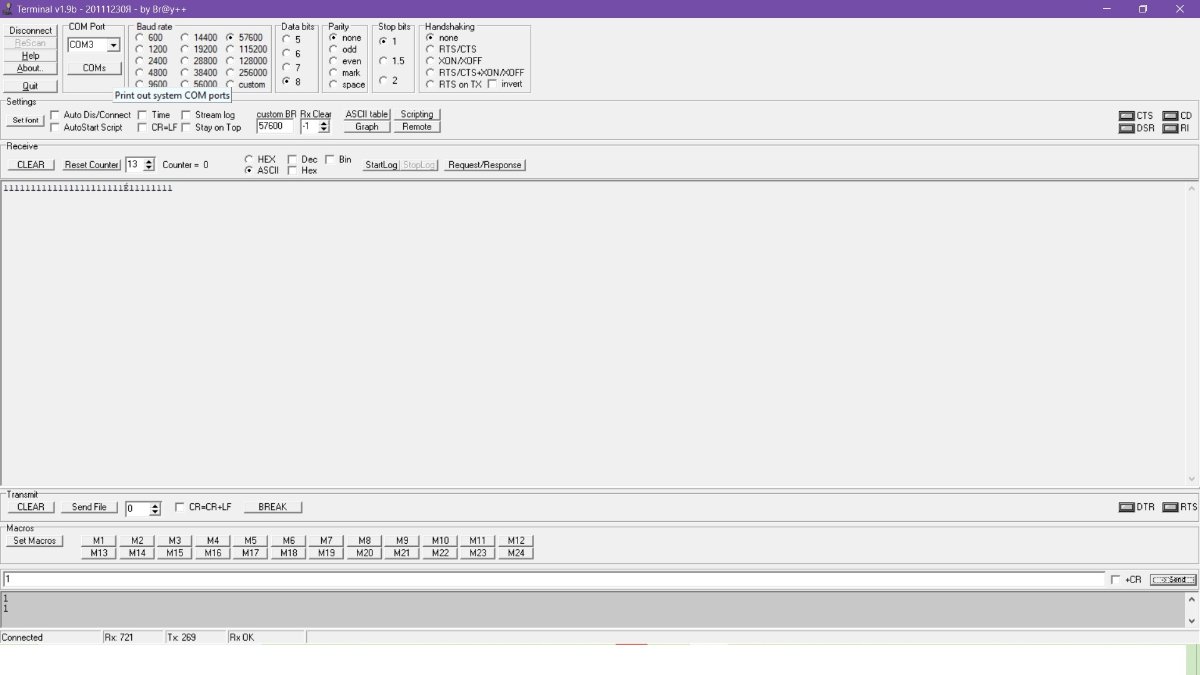Select 9600 baud rate
Screen dimensions: 1200x675
(x=140, y=84)
